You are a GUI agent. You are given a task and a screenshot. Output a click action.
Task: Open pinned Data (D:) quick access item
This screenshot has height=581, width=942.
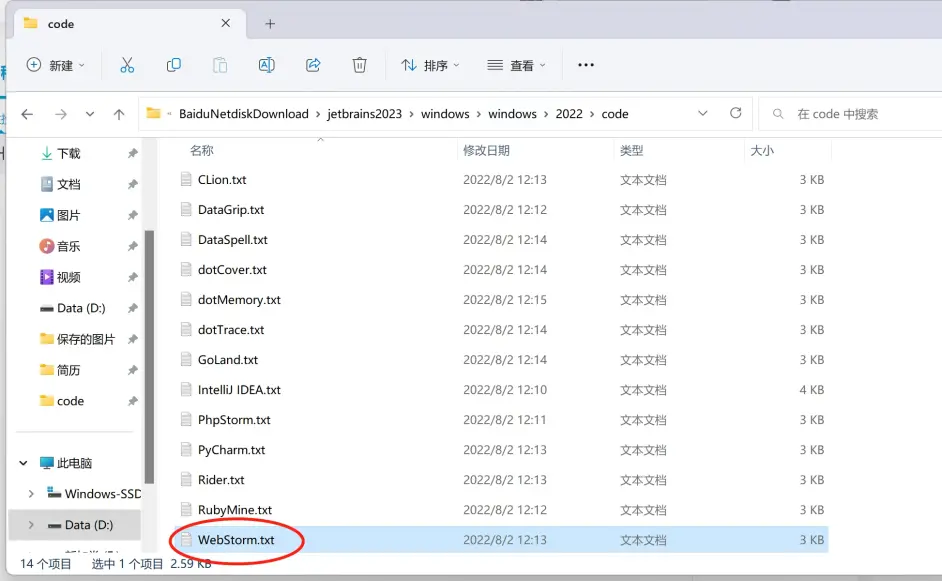tap(74, 308)
